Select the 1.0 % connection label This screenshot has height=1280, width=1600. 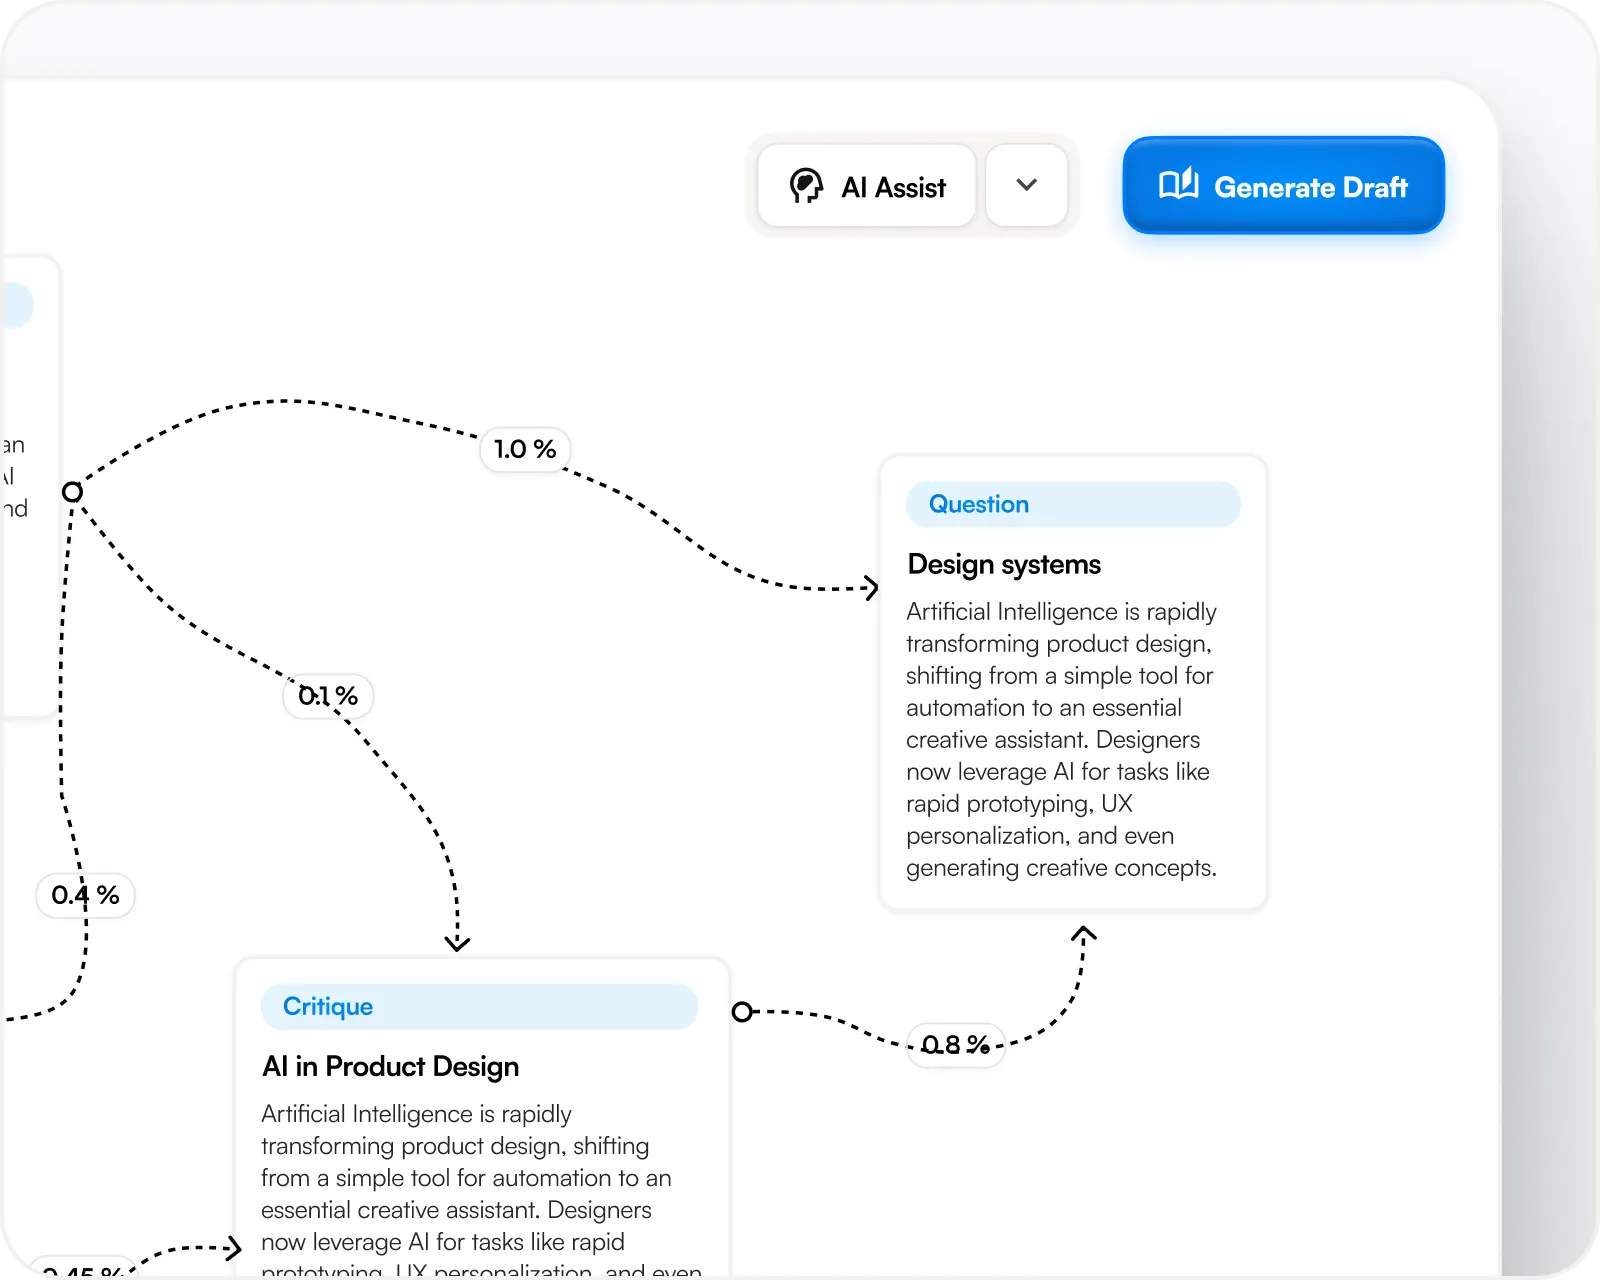pyautogui.click(x=525, y=449)
